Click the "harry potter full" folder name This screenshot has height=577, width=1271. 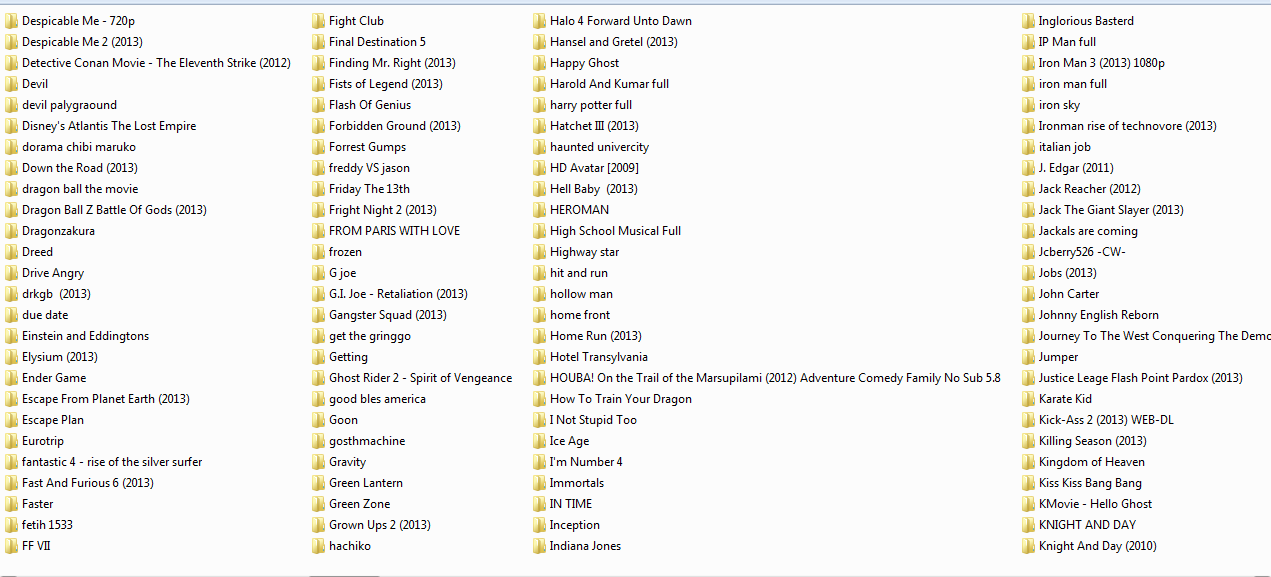coord(591,105)
